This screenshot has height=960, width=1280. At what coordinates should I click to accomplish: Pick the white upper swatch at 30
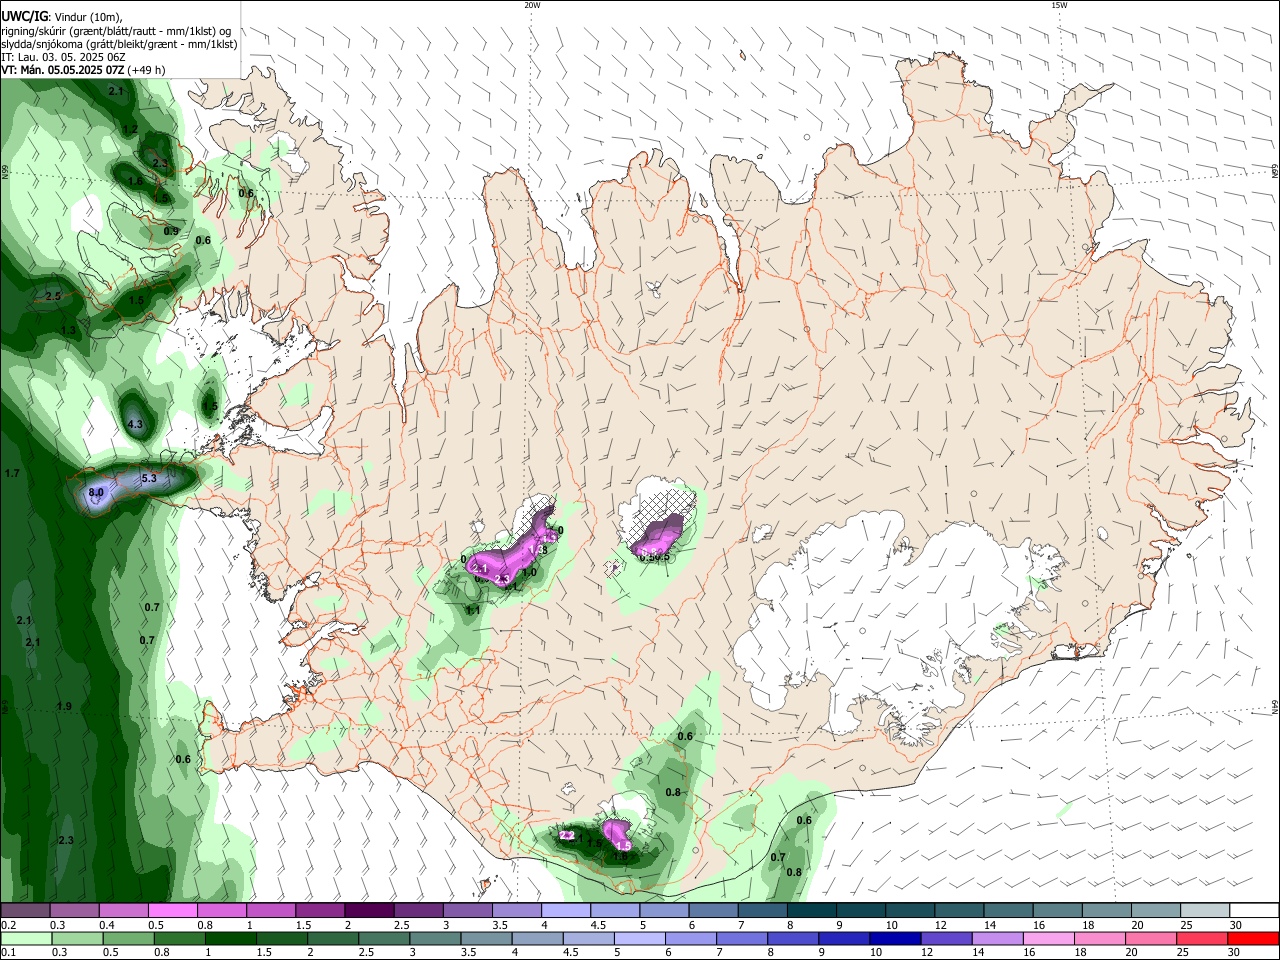click(1255, 910)
